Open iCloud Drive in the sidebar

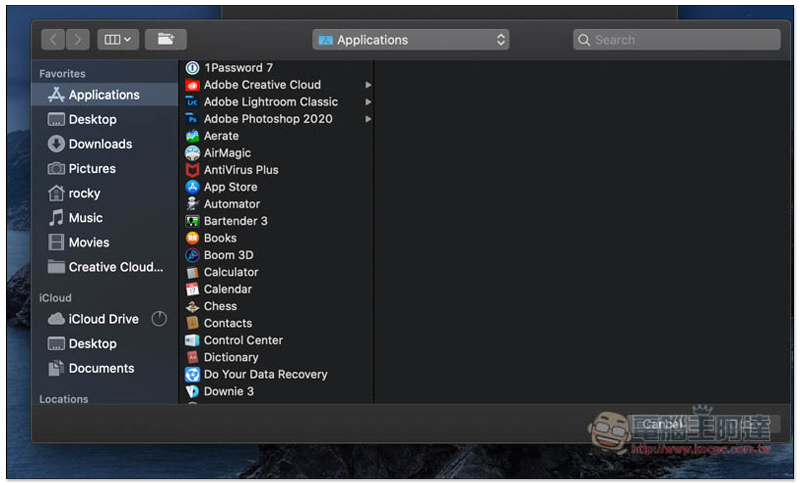pos(105,319)
